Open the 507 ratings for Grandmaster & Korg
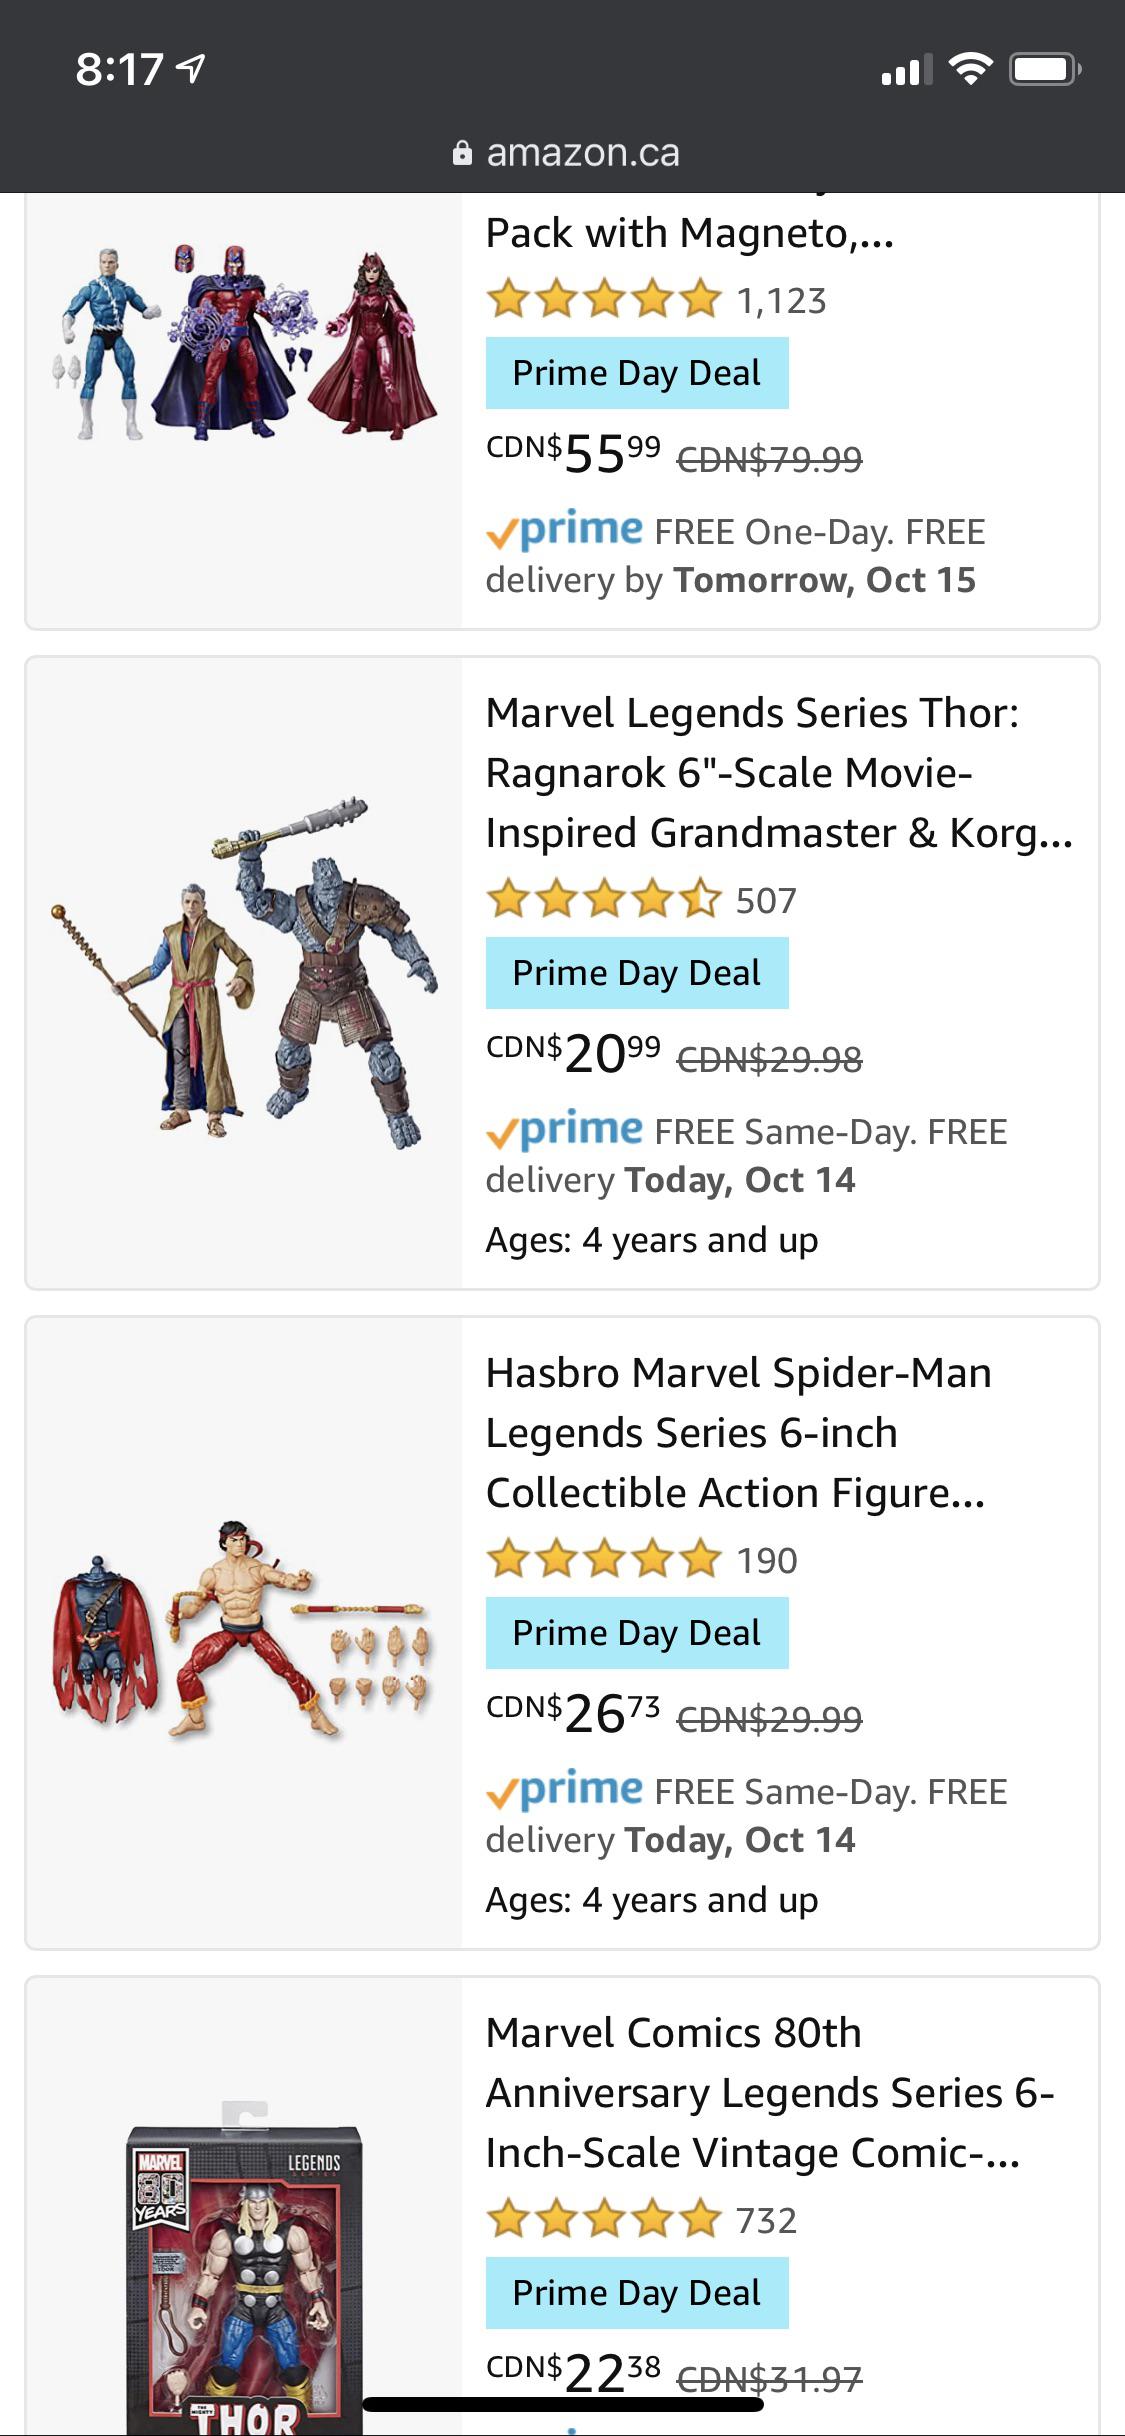Screen dimensions: 1125x2436 coord(766,900)
